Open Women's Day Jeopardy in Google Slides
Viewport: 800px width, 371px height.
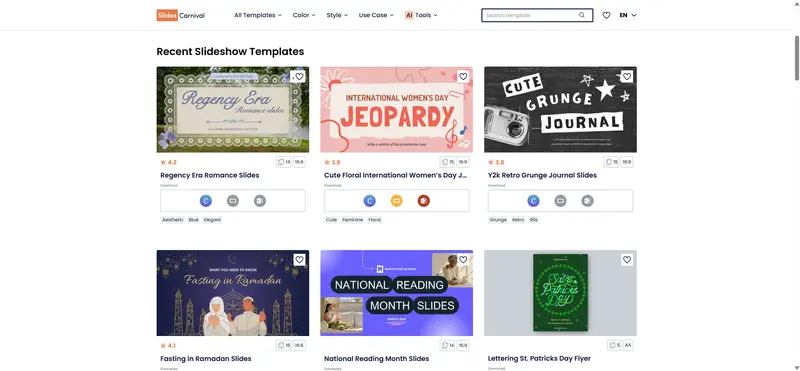pos(396,201)
